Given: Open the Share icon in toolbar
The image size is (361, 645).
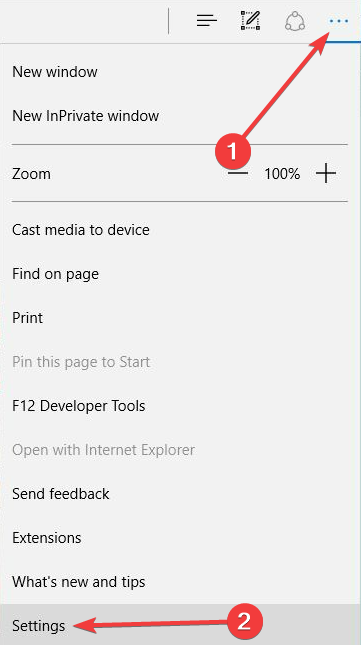Looking at the screenshot, I should (295, 21).
